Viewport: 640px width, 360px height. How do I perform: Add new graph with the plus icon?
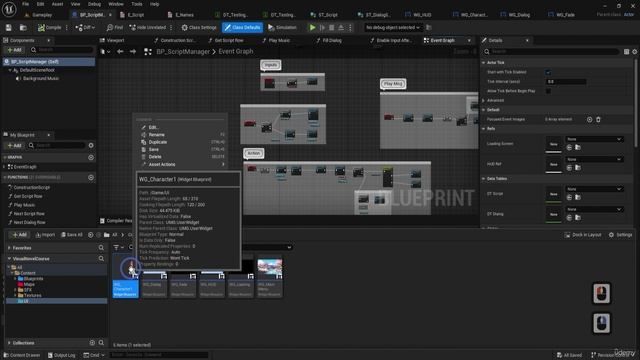coord(91,157)
